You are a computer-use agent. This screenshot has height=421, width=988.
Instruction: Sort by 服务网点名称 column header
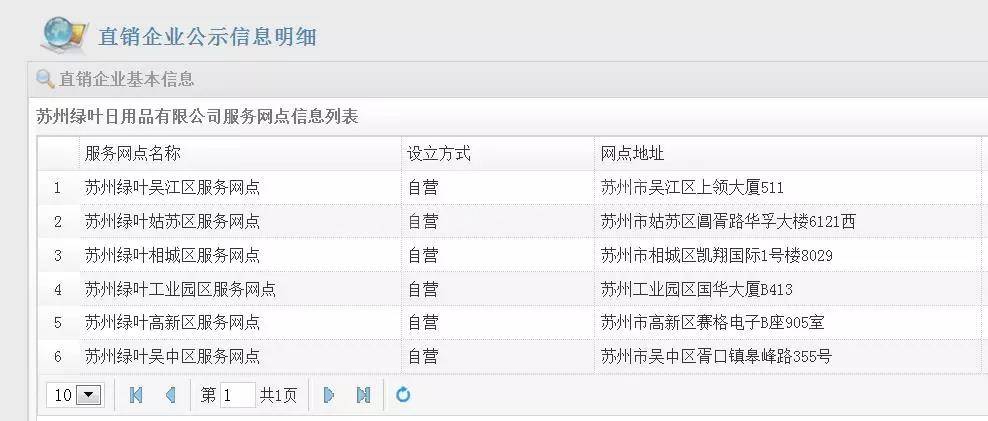point(133,154)
